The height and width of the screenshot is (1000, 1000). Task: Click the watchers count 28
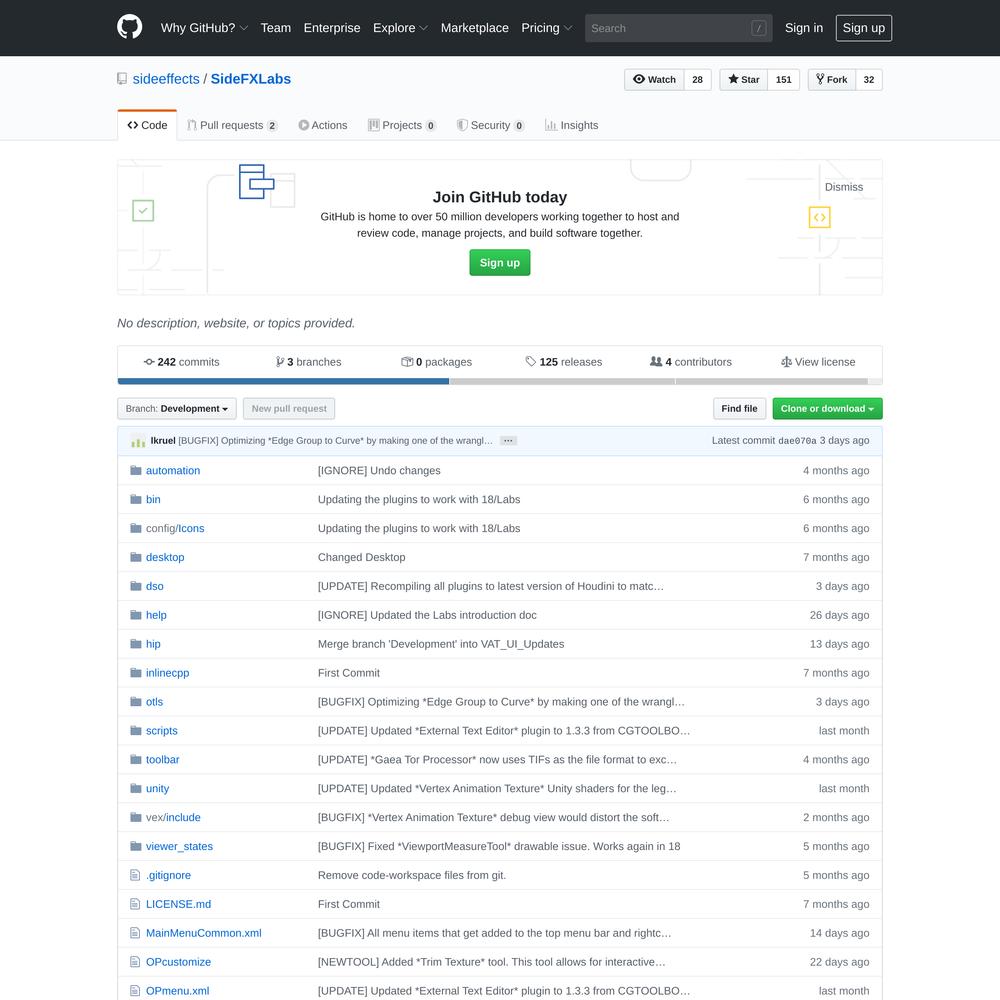[698, 80]
